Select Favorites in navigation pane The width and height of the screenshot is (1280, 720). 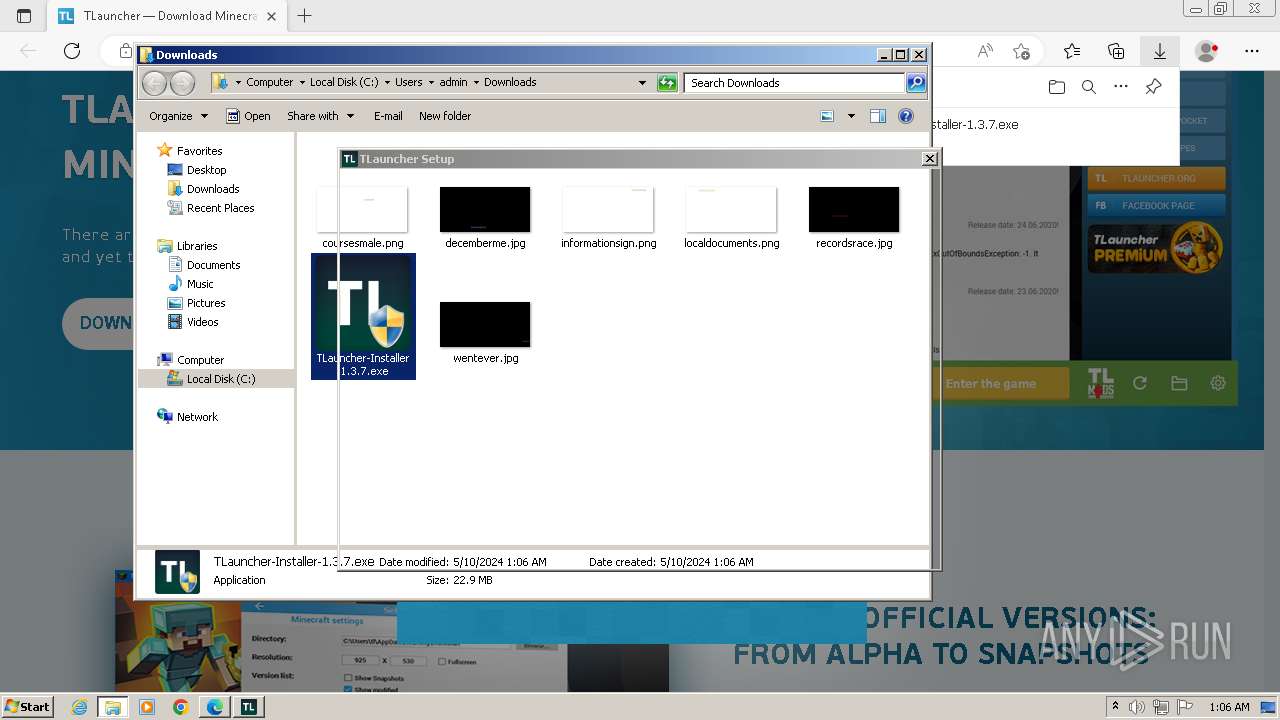[199, 151]
